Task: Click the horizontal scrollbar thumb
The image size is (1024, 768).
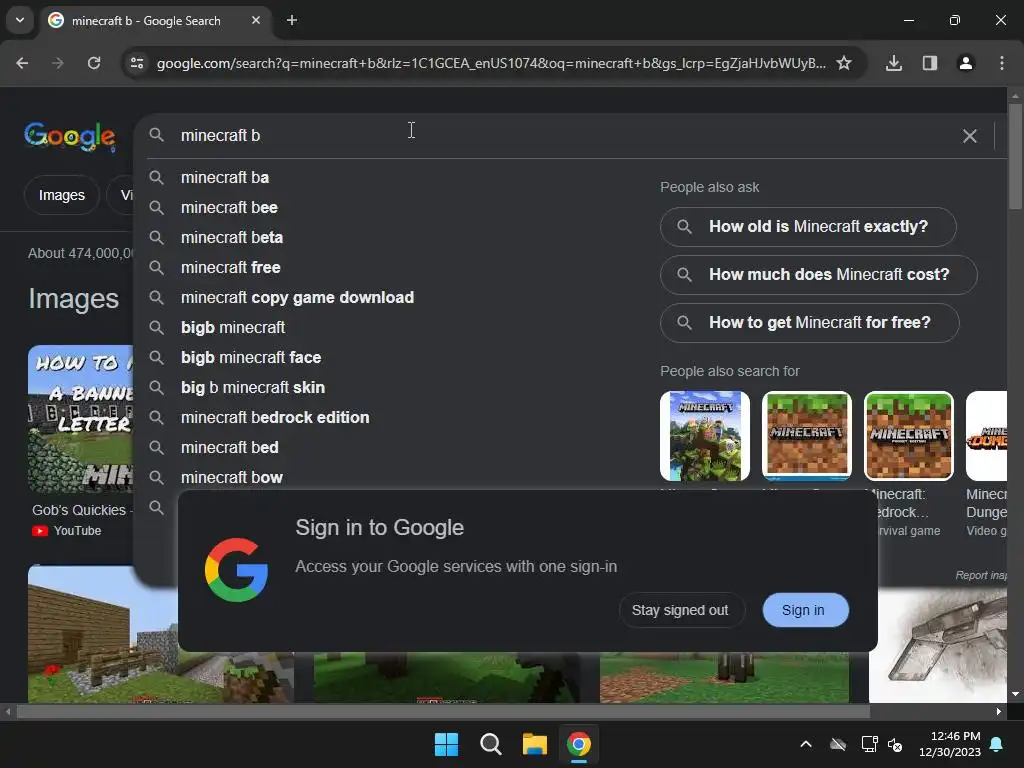Action: [443, 712]
